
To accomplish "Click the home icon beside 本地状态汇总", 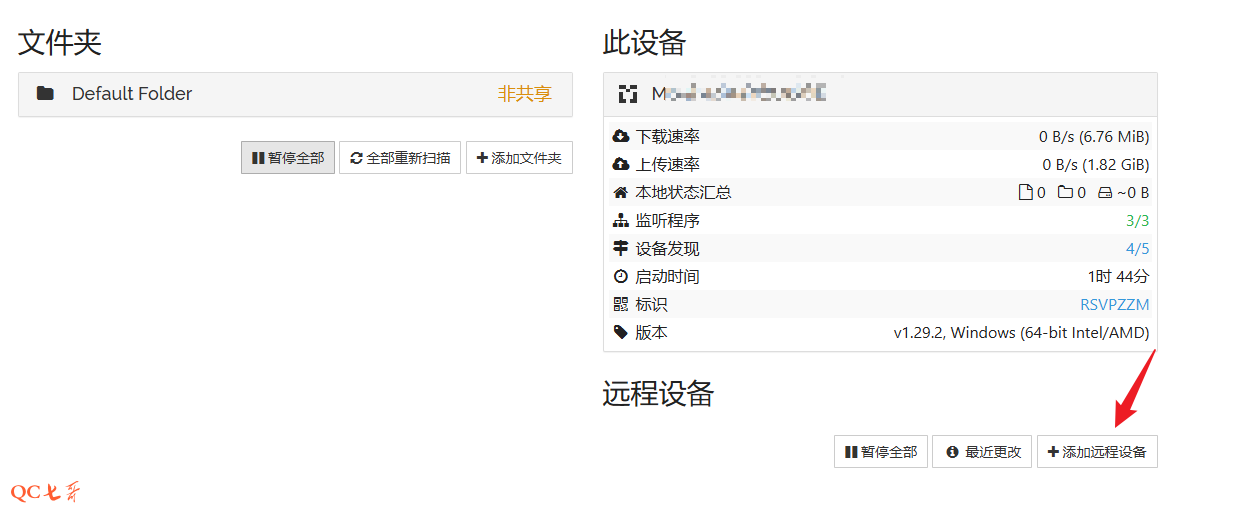I will pyautogui.click(x=621, y=192).
